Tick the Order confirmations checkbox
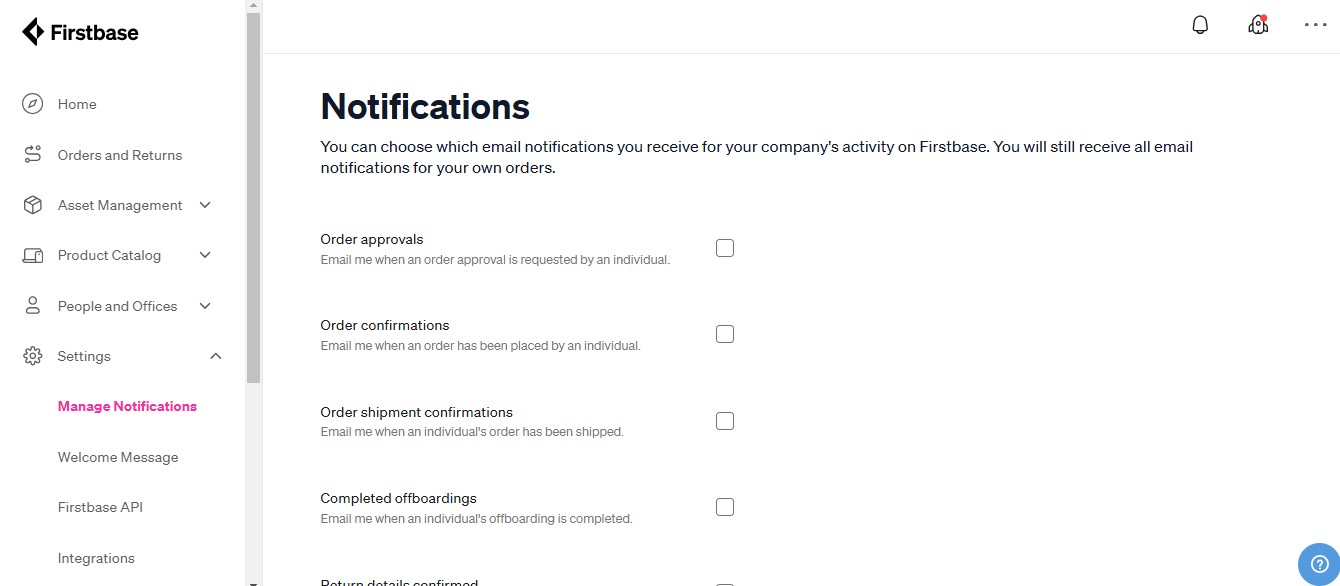 point(725,334)
